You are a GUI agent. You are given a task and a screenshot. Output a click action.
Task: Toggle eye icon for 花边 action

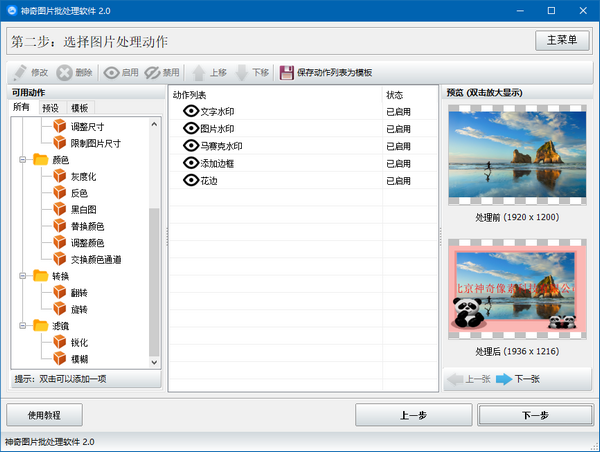pos(192,180)
